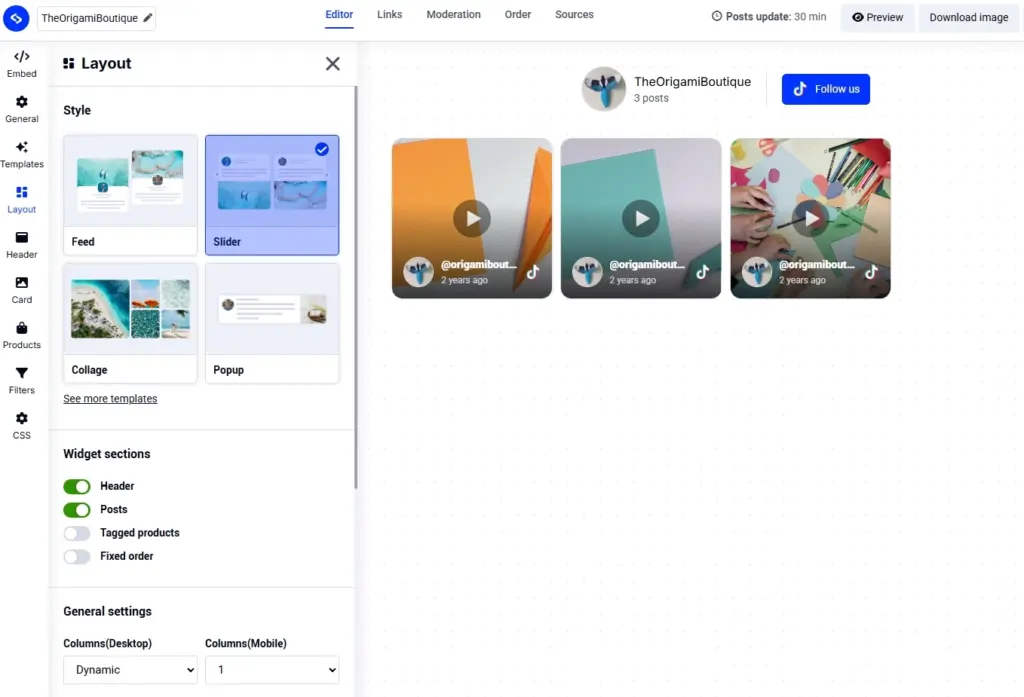The image size is (1024, 697).
Task: Select the Collage layout style
Action: tap(129, 322)
